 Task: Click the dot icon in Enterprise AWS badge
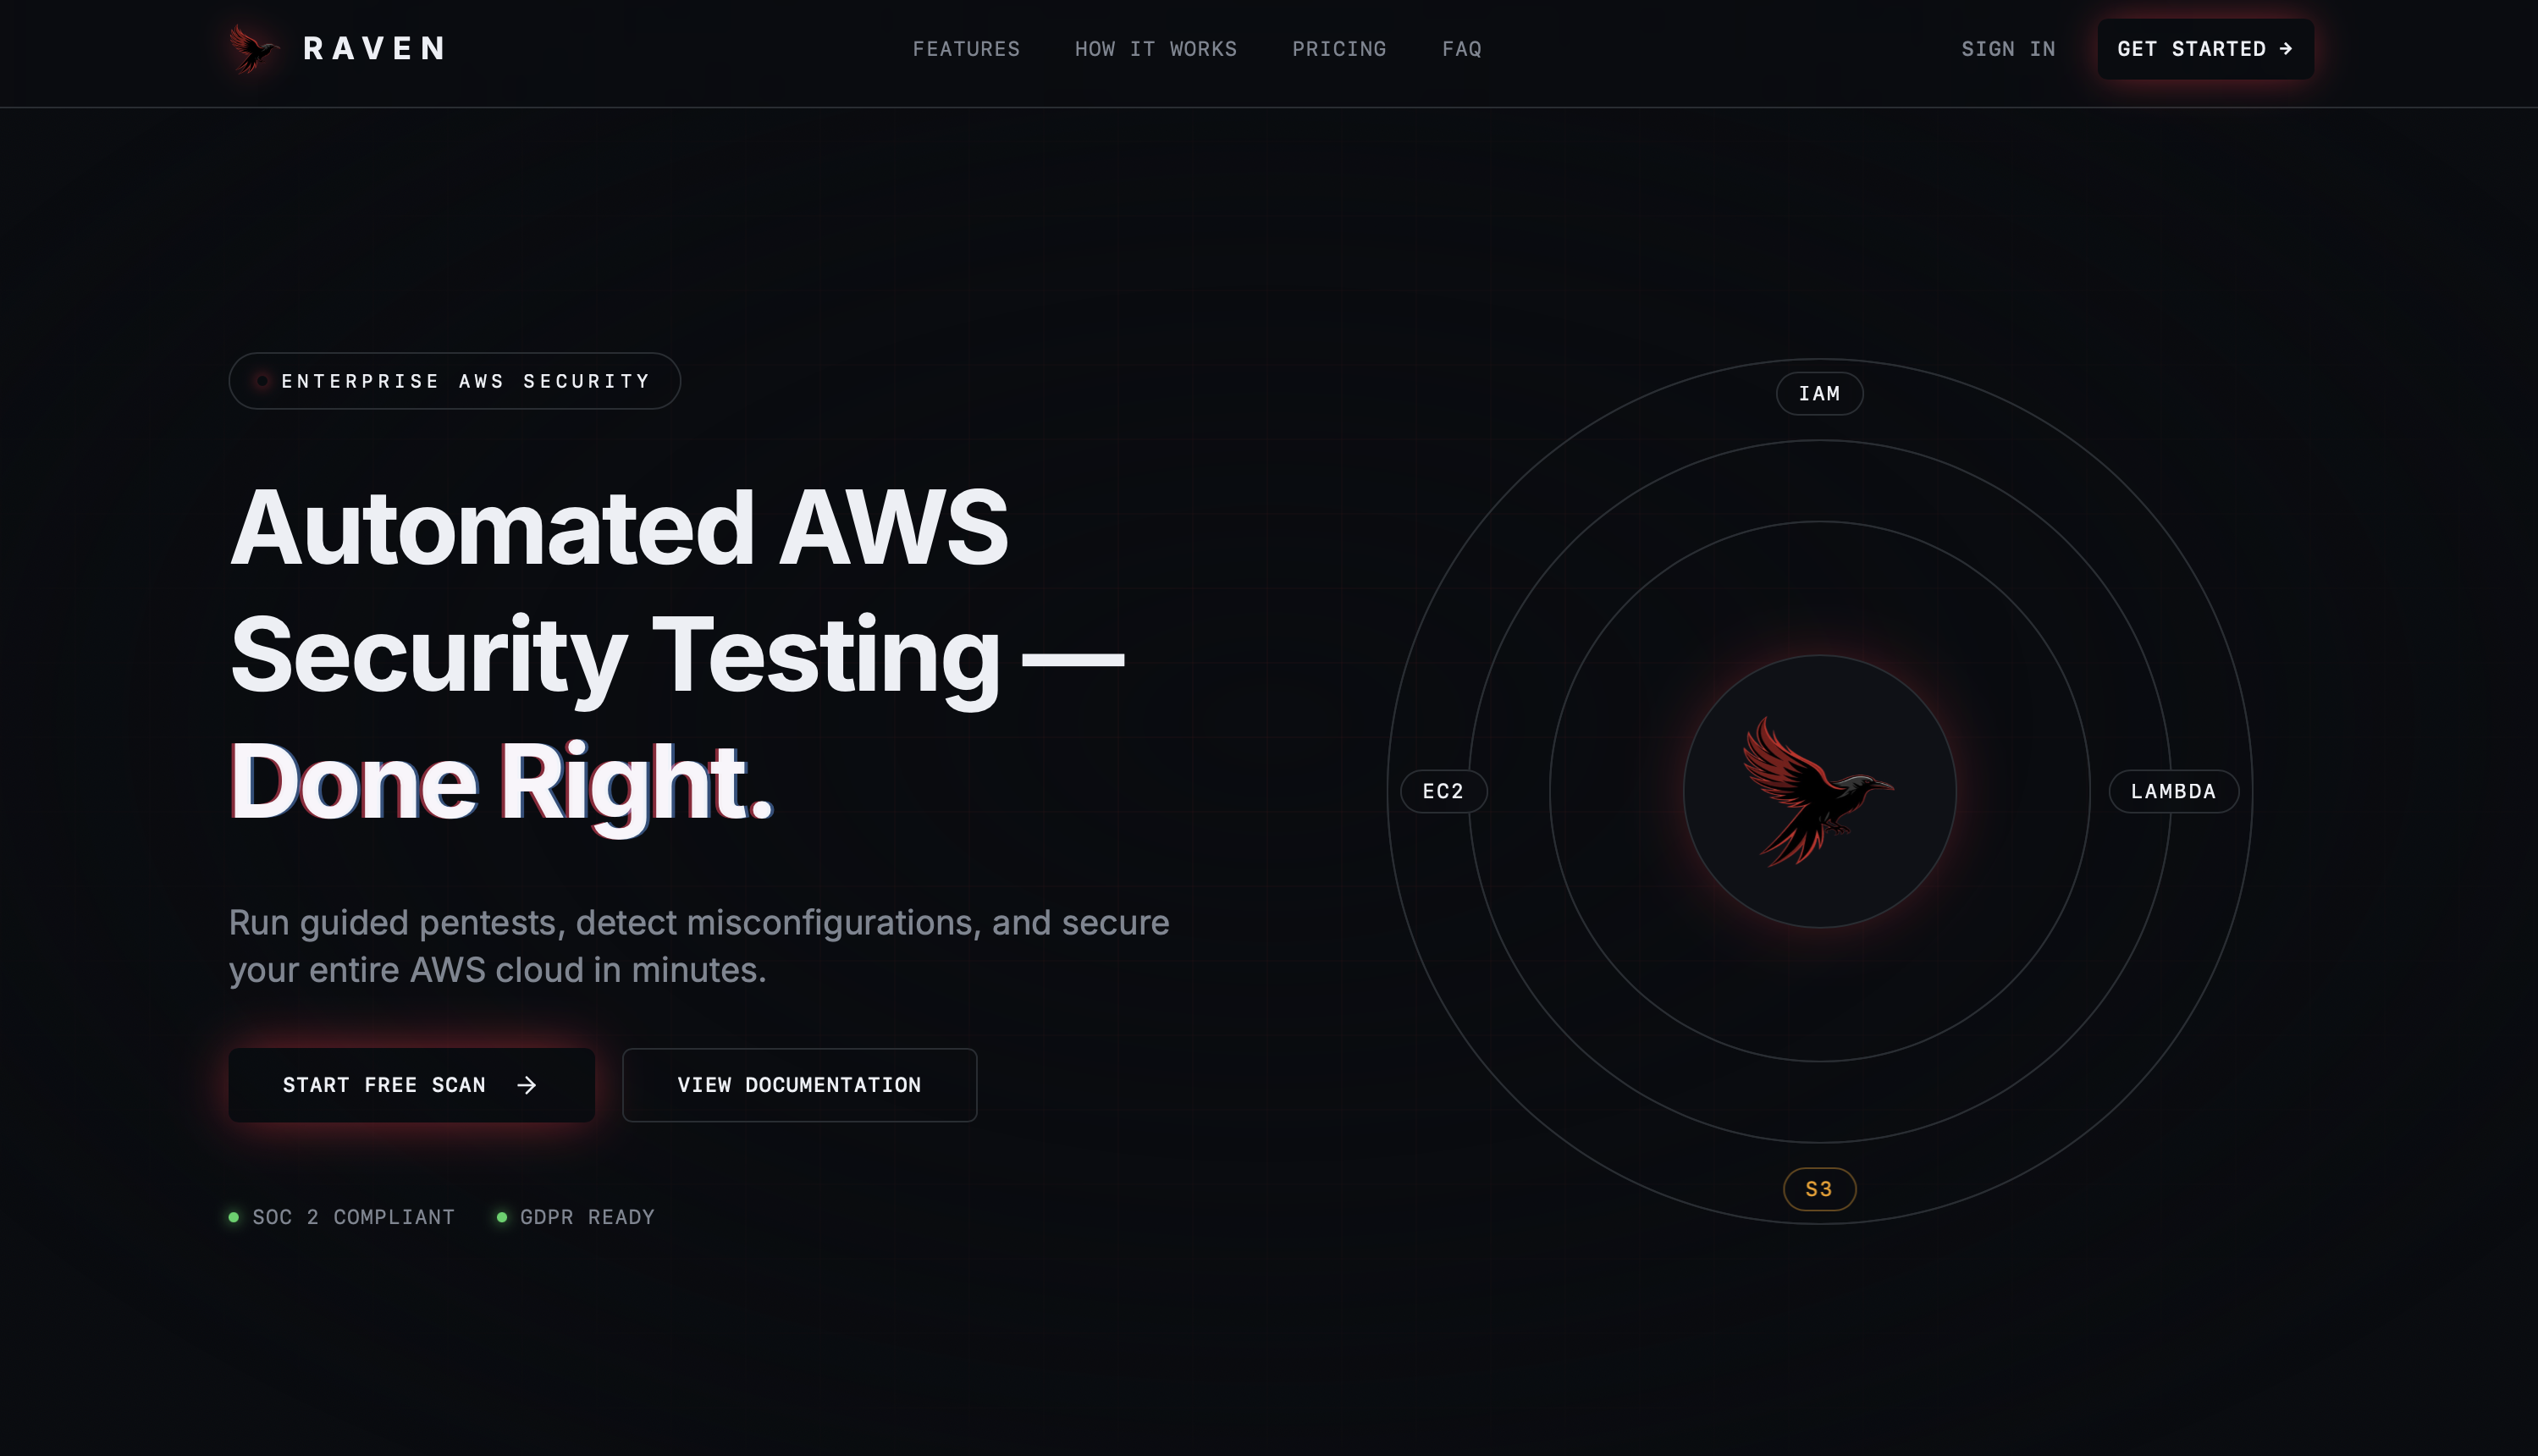[x=262, y=381]
